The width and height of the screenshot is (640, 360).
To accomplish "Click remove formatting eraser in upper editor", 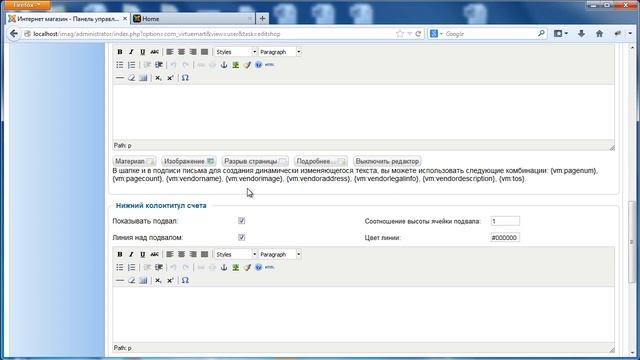I will 131,78.
